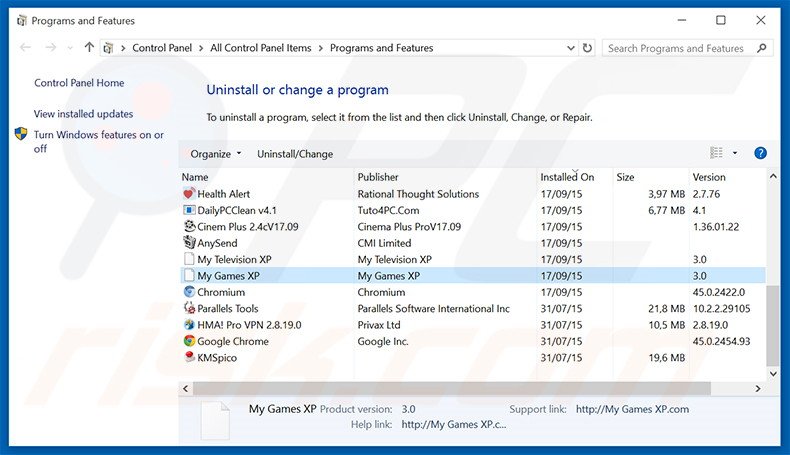Click the large file thumbnail in details pane
Image resolution: width=790 pixels, height=455 pixels.
[x=216, y=421]
